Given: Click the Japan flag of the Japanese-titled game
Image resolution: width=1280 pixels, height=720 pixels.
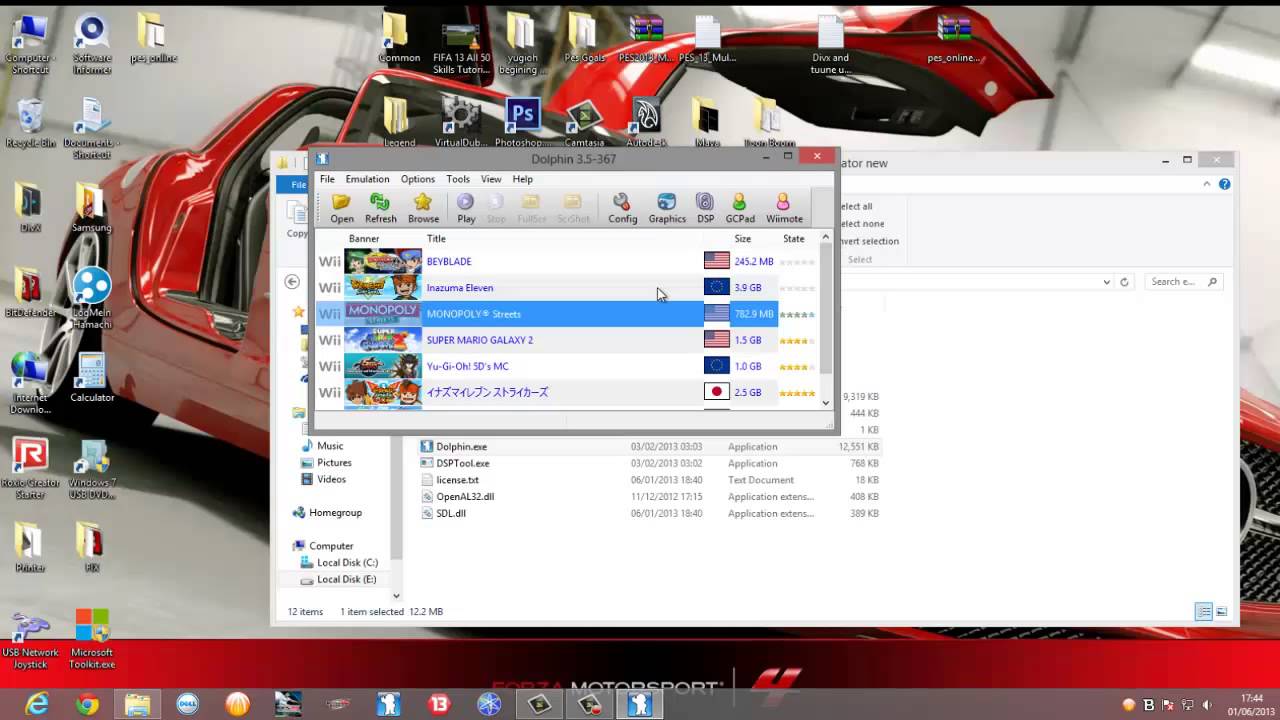Looking at the screenshot, I should [716, 392].
